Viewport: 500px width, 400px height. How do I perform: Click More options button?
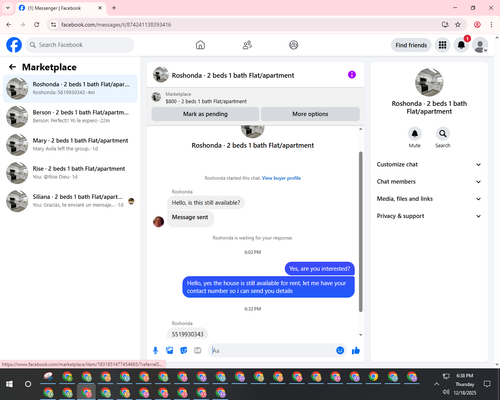click(x=310, y=114)
